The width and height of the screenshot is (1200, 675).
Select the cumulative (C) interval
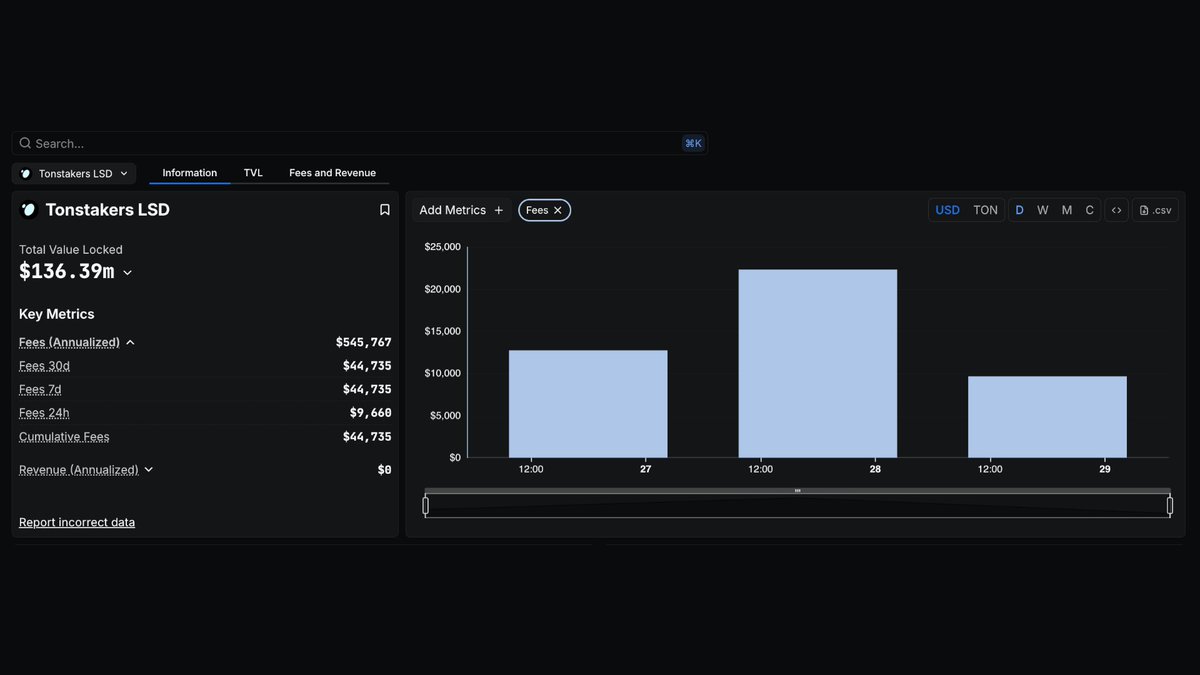point(1090,210)
